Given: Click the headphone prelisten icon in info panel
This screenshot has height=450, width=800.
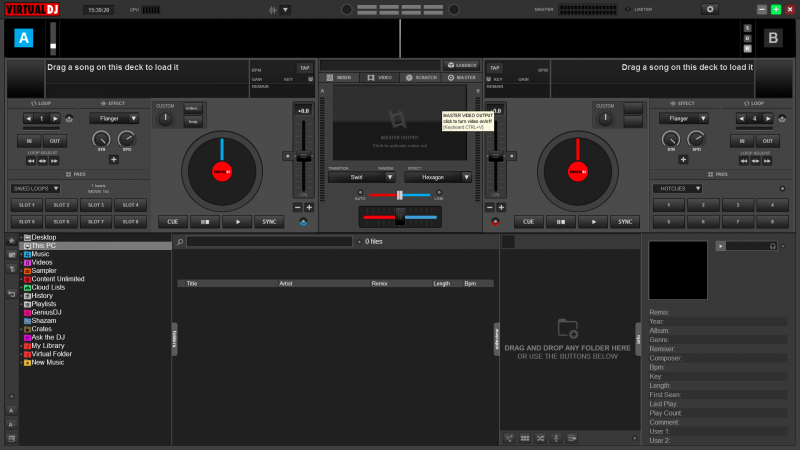Looking at the screenshot, I should (x=773, y=246).
